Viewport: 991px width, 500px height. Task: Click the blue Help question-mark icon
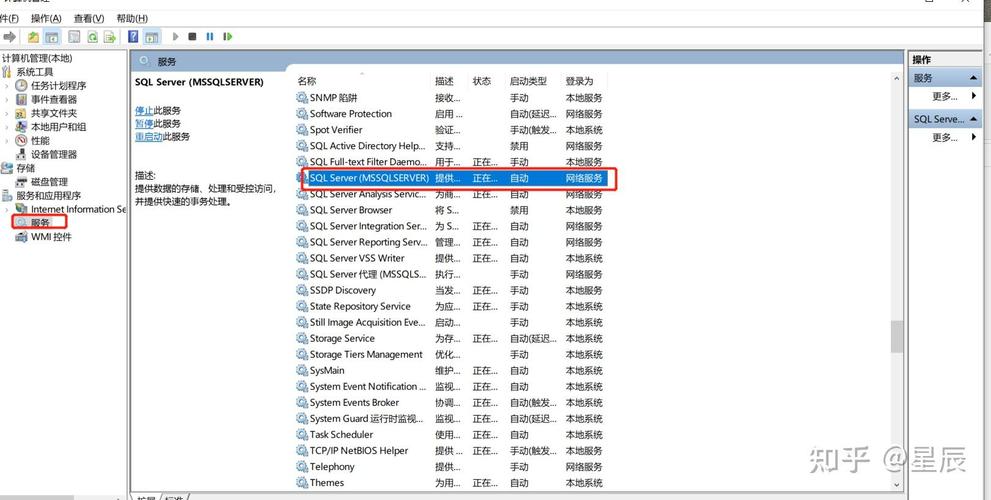(x=133, y=37)
